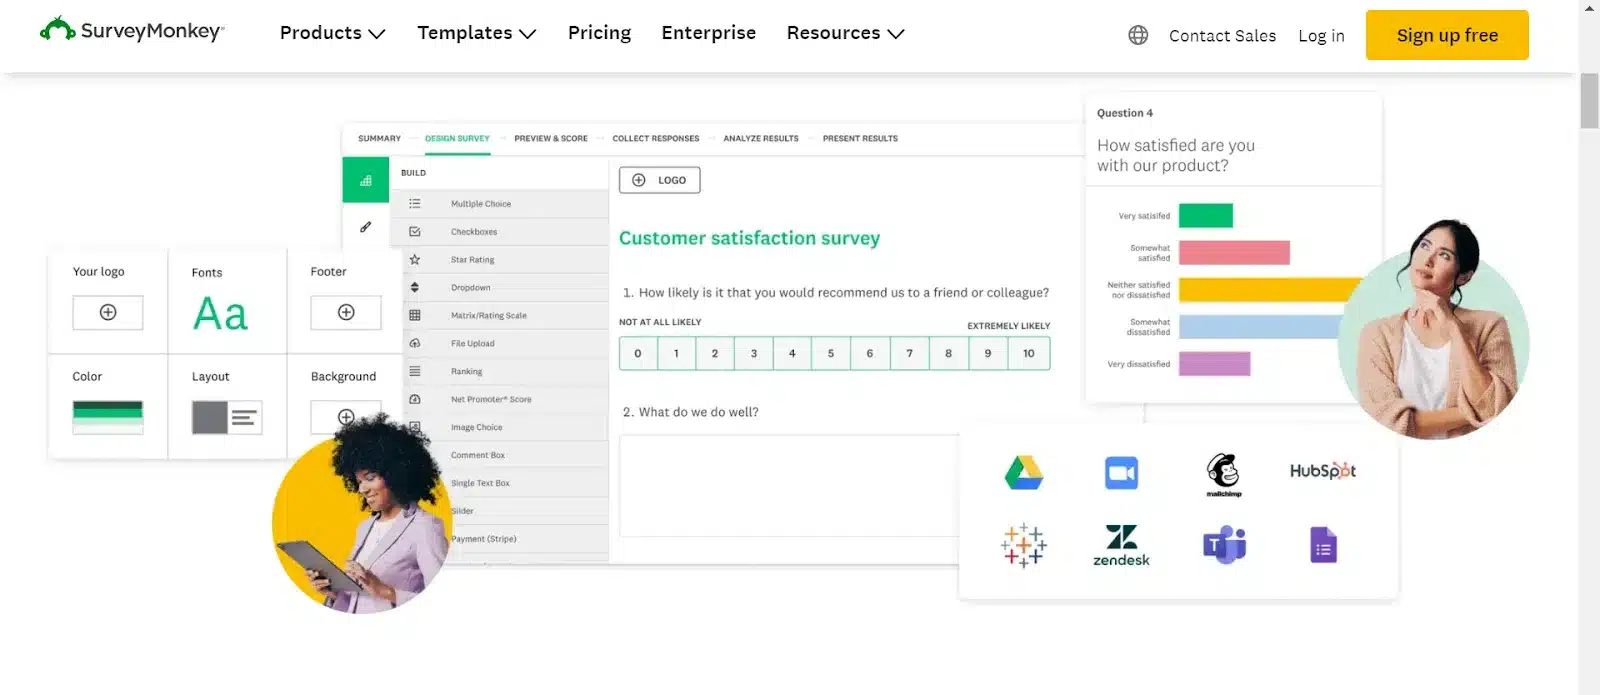
Task: Click the Tableau integration icon
Action: pos(1024,545)
